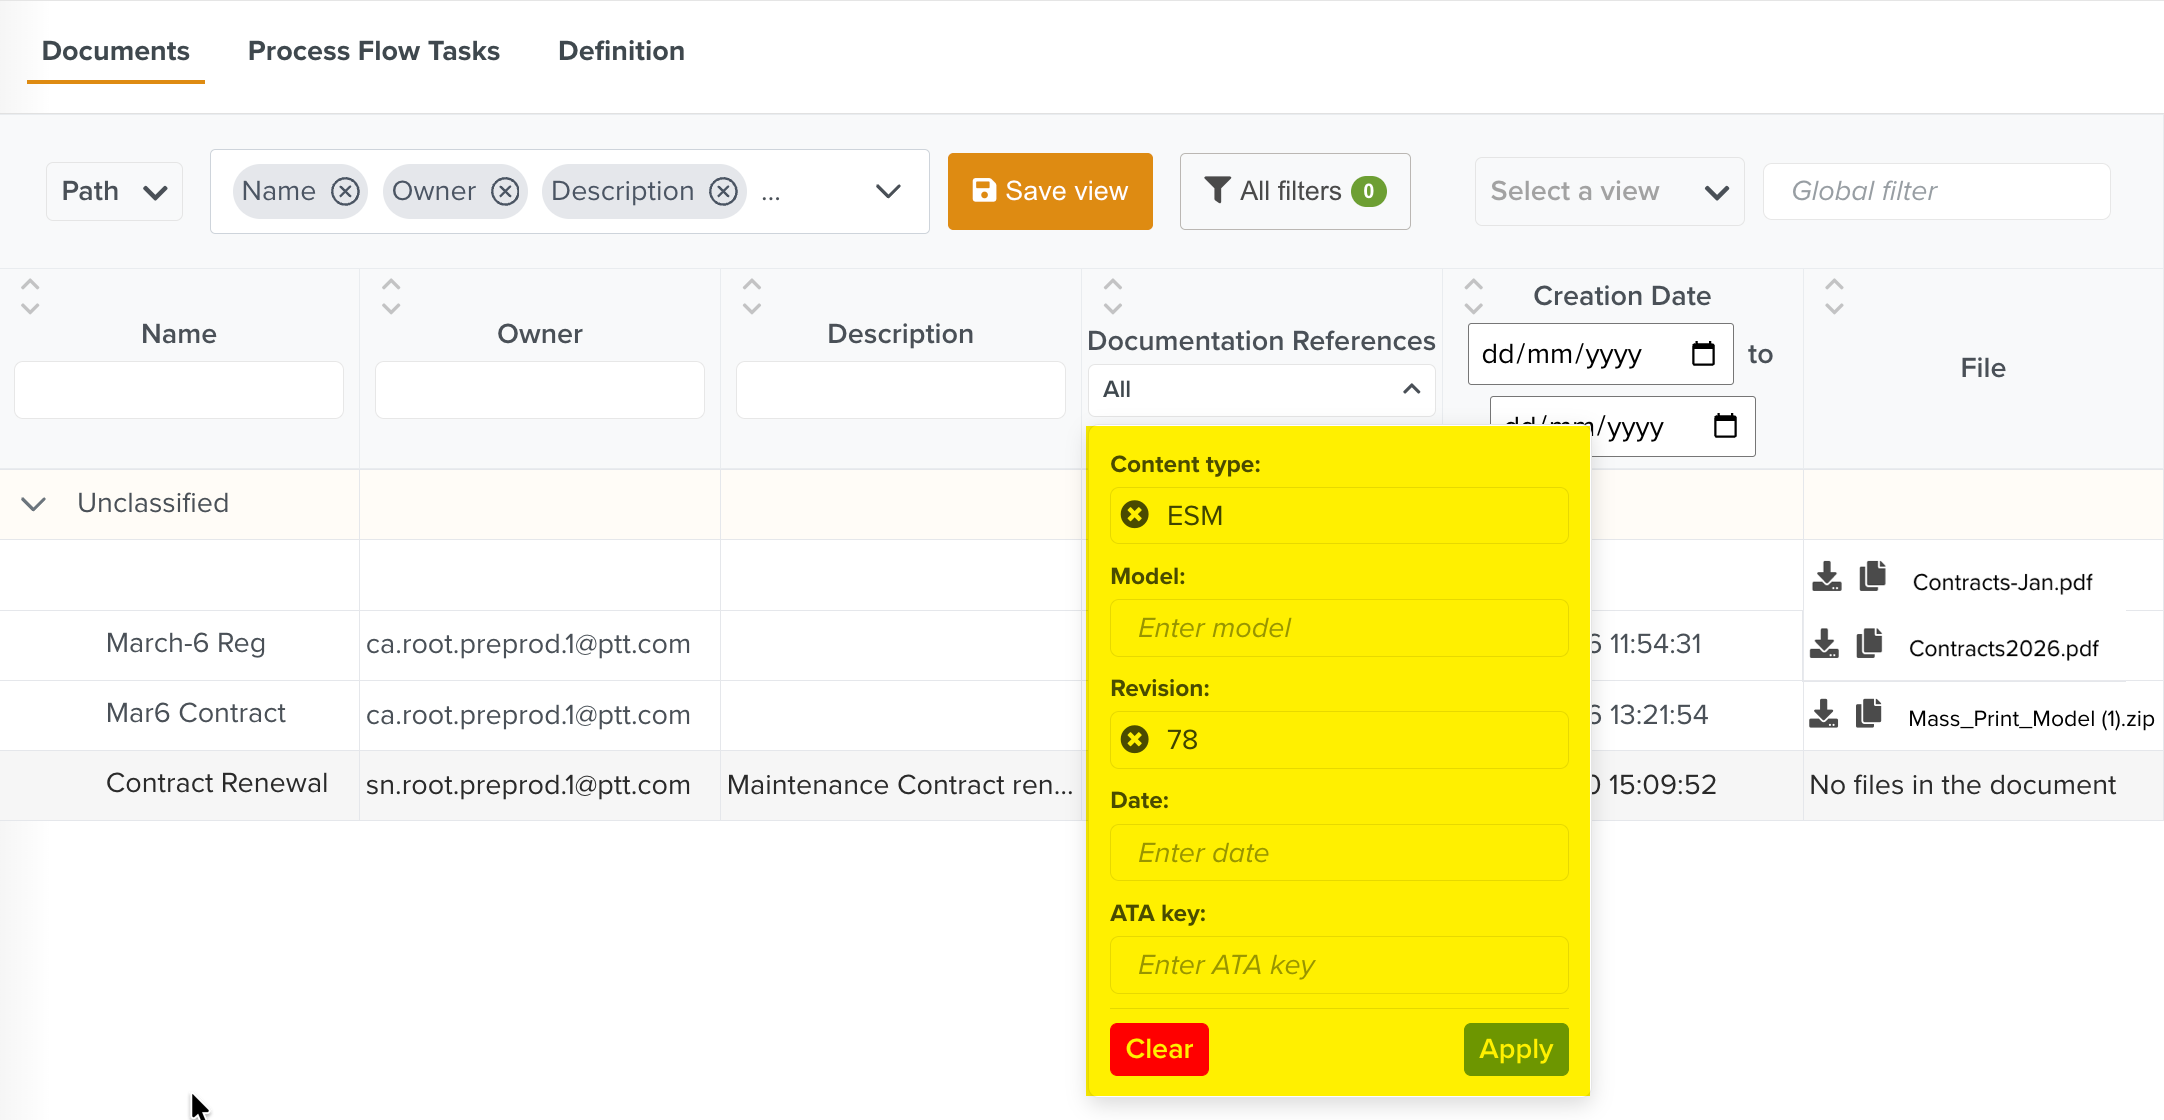Copy the Mass_Print_Model (1).zip file
2164x1120 pixels.
coord(1869,714)
